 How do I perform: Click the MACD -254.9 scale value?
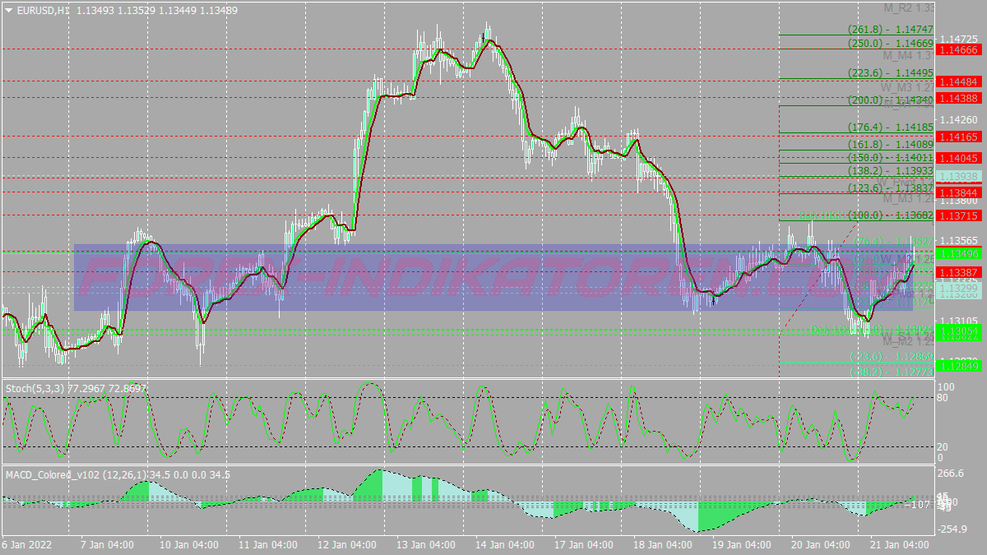pyautogui.click(x=952, y=529)
